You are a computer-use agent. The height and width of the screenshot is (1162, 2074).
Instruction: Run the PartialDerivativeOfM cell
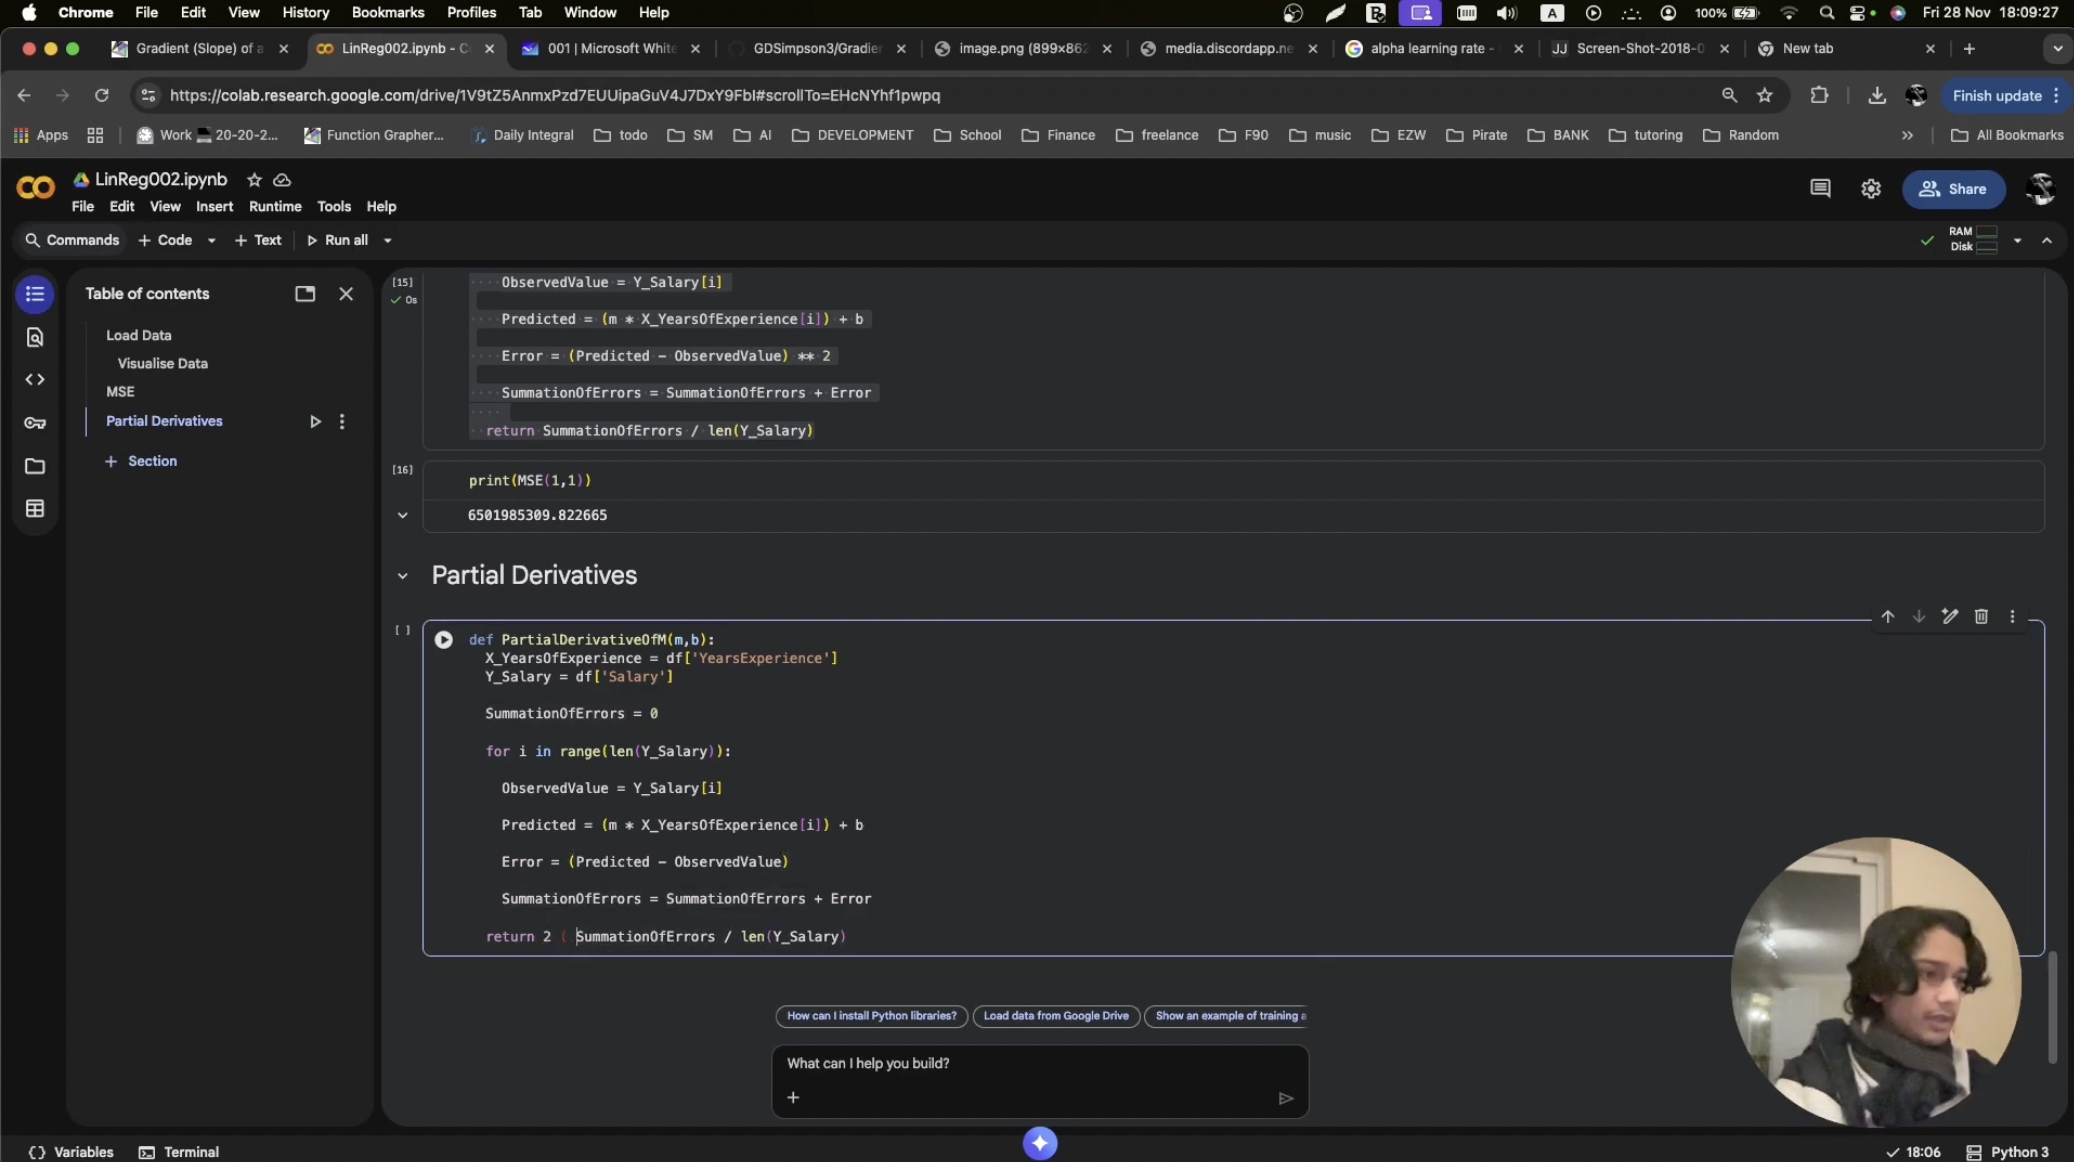tap(443, 640)
